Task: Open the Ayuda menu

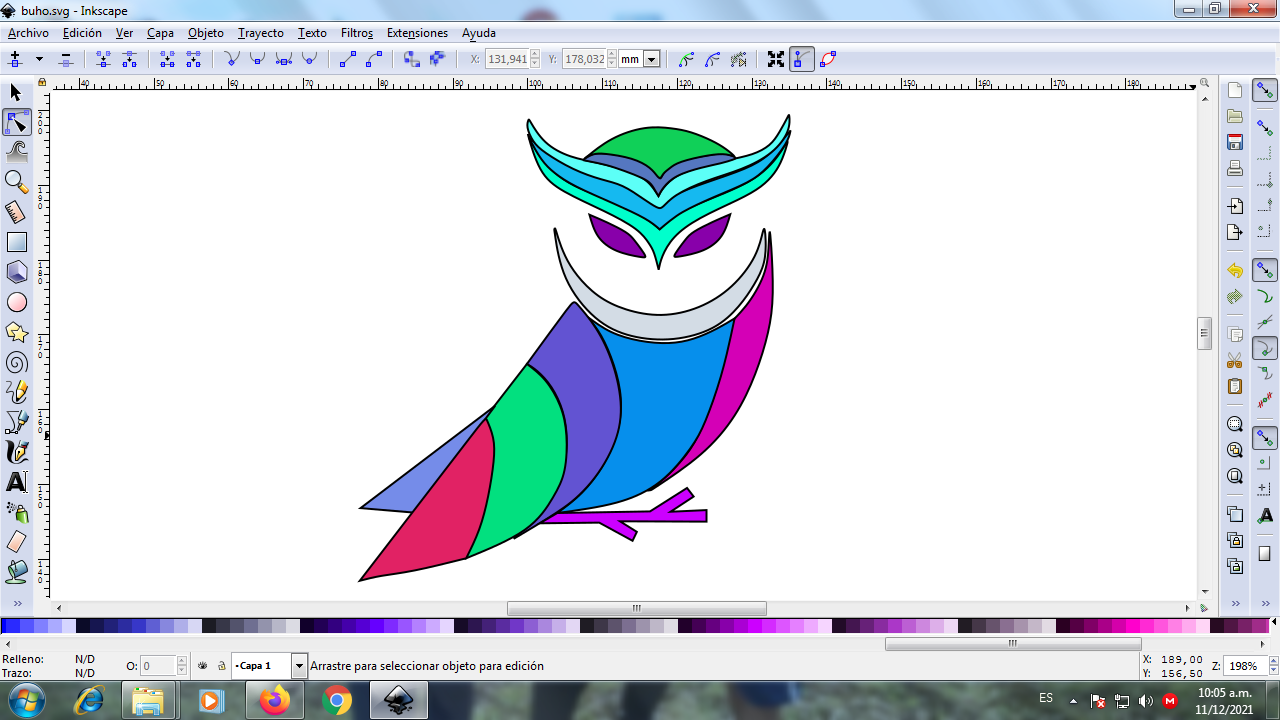Action: point(479,33)
